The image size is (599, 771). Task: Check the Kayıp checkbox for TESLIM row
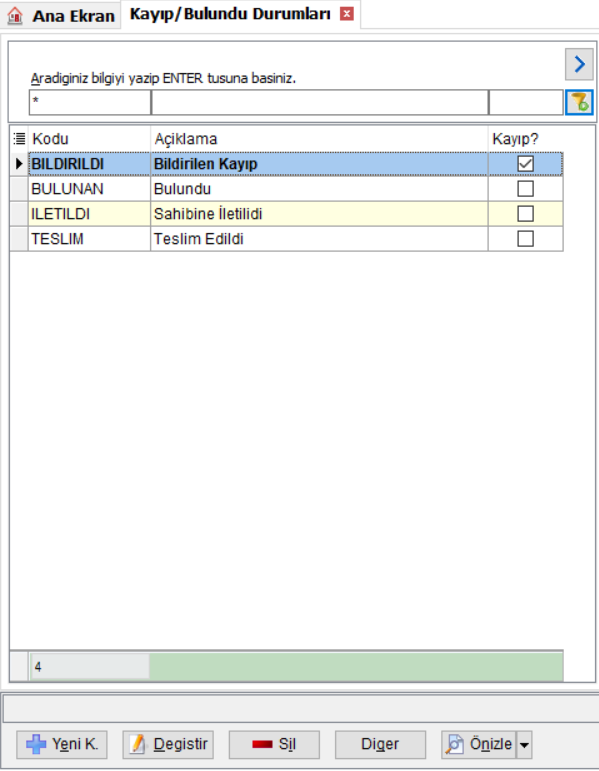pyautogui.click(x=525, y=239)
